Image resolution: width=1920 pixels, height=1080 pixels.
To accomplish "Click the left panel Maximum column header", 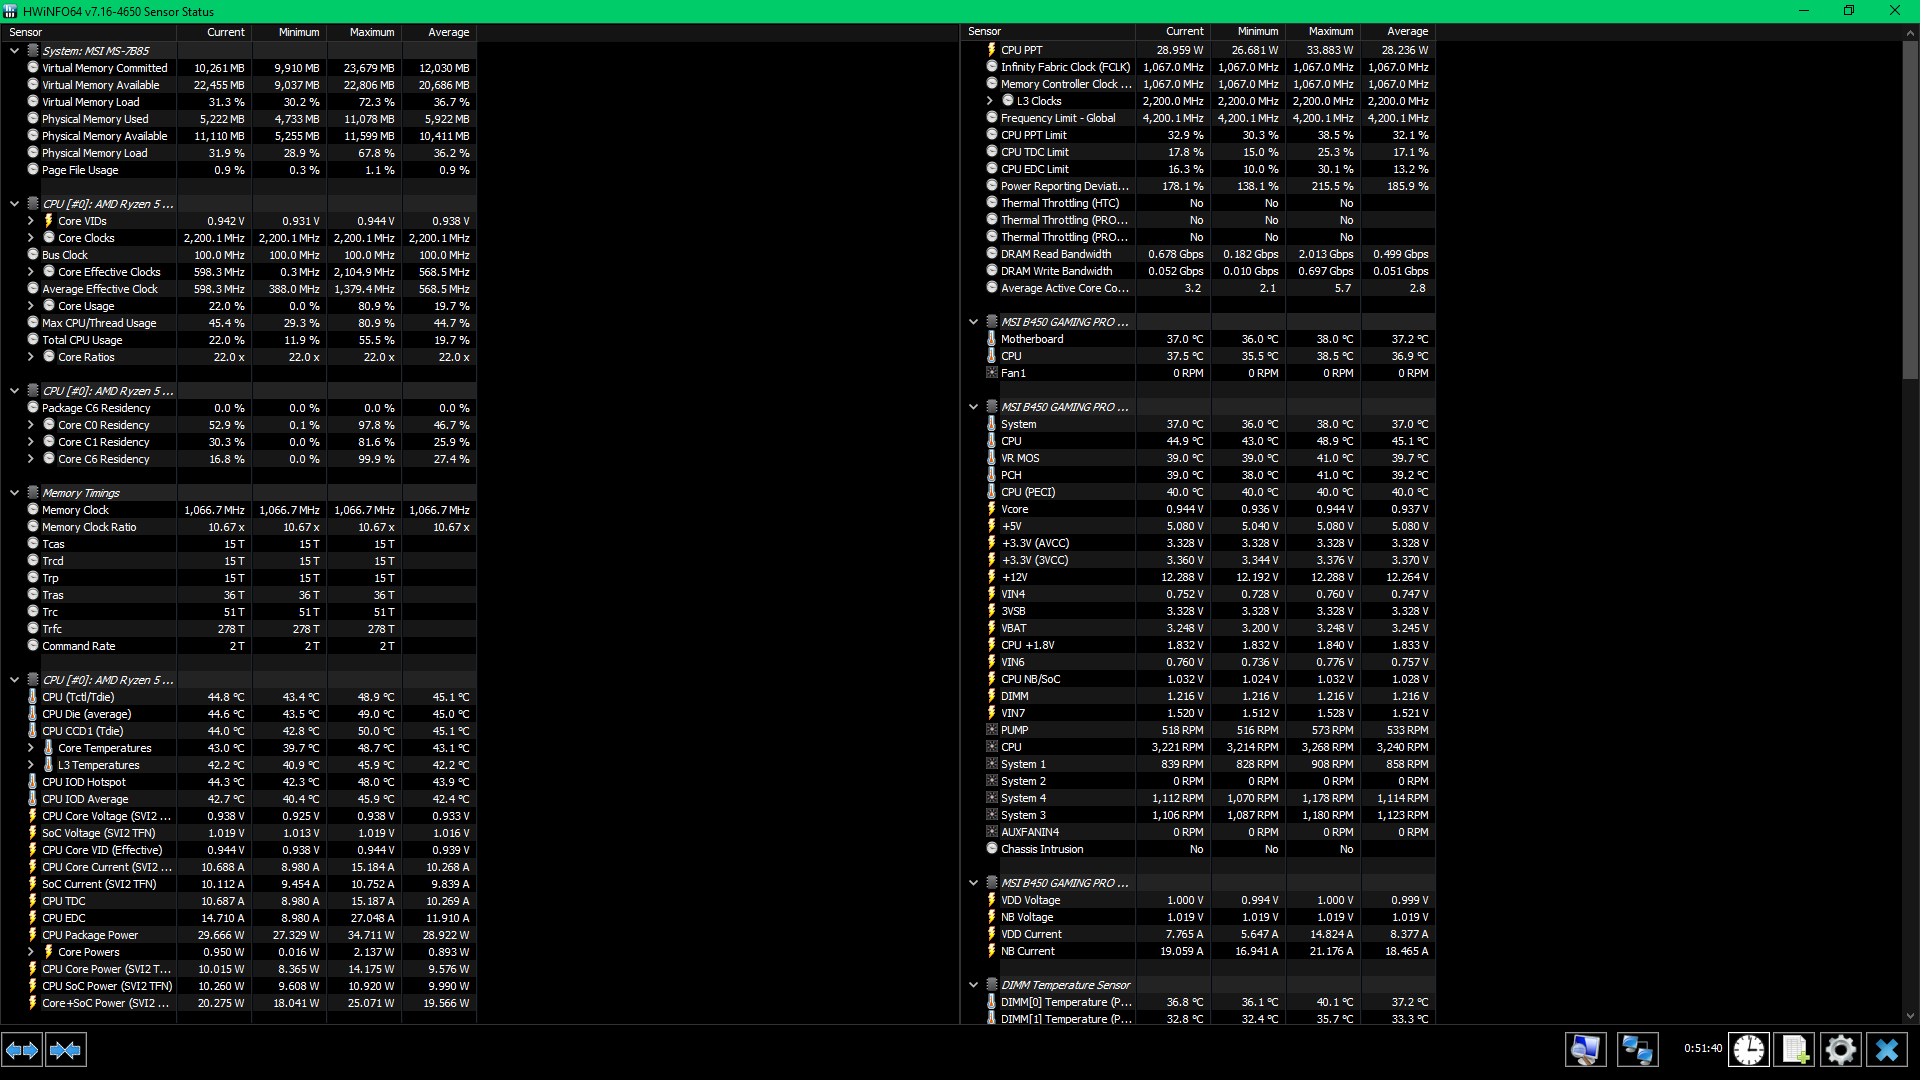I will [x=371, y=32].
